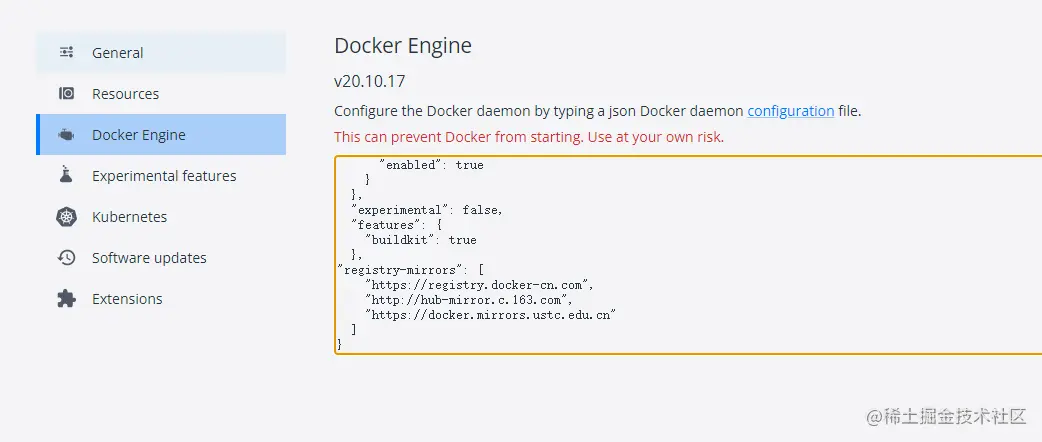Click the Experimental features flask icon
The height and width of the screenshot is (442, 1042).
click(x=66, y=175)
